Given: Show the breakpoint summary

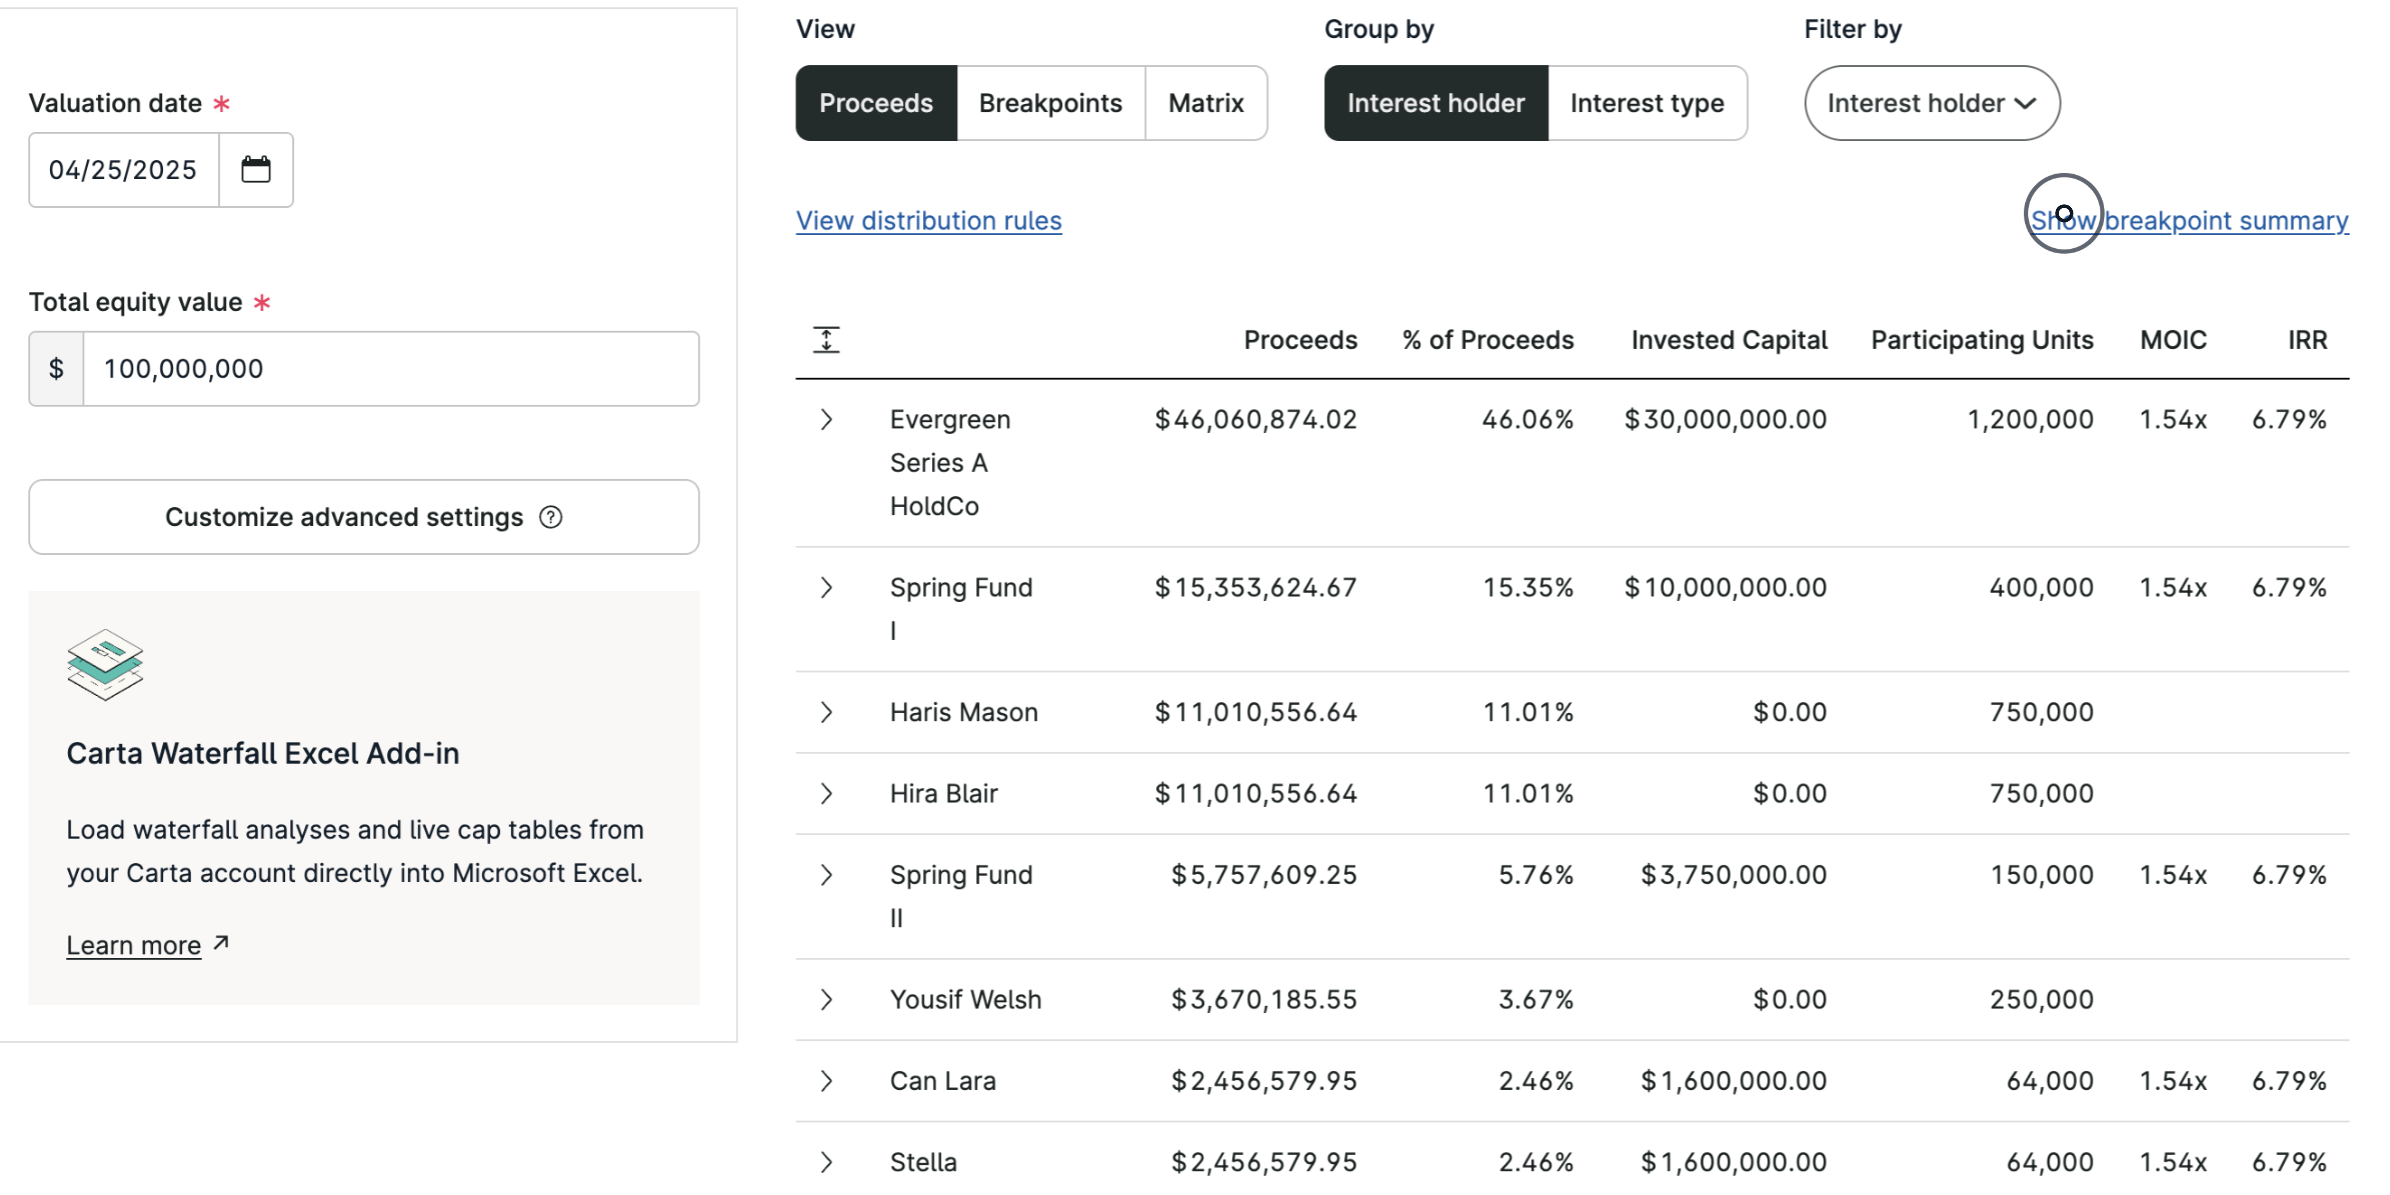Looking at the screenshot, I should pos(2190,220).
